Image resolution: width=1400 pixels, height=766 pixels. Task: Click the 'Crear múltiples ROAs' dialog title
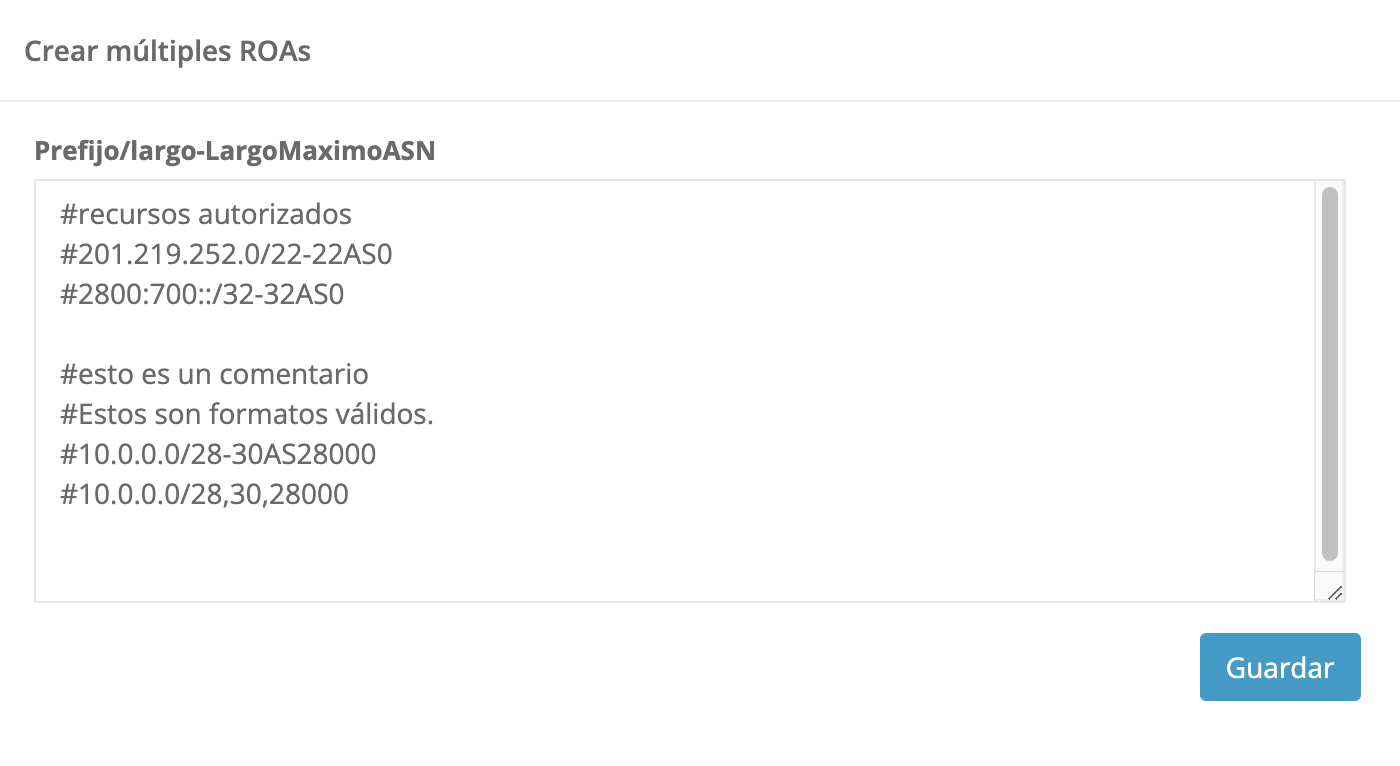tap(167, 51)
